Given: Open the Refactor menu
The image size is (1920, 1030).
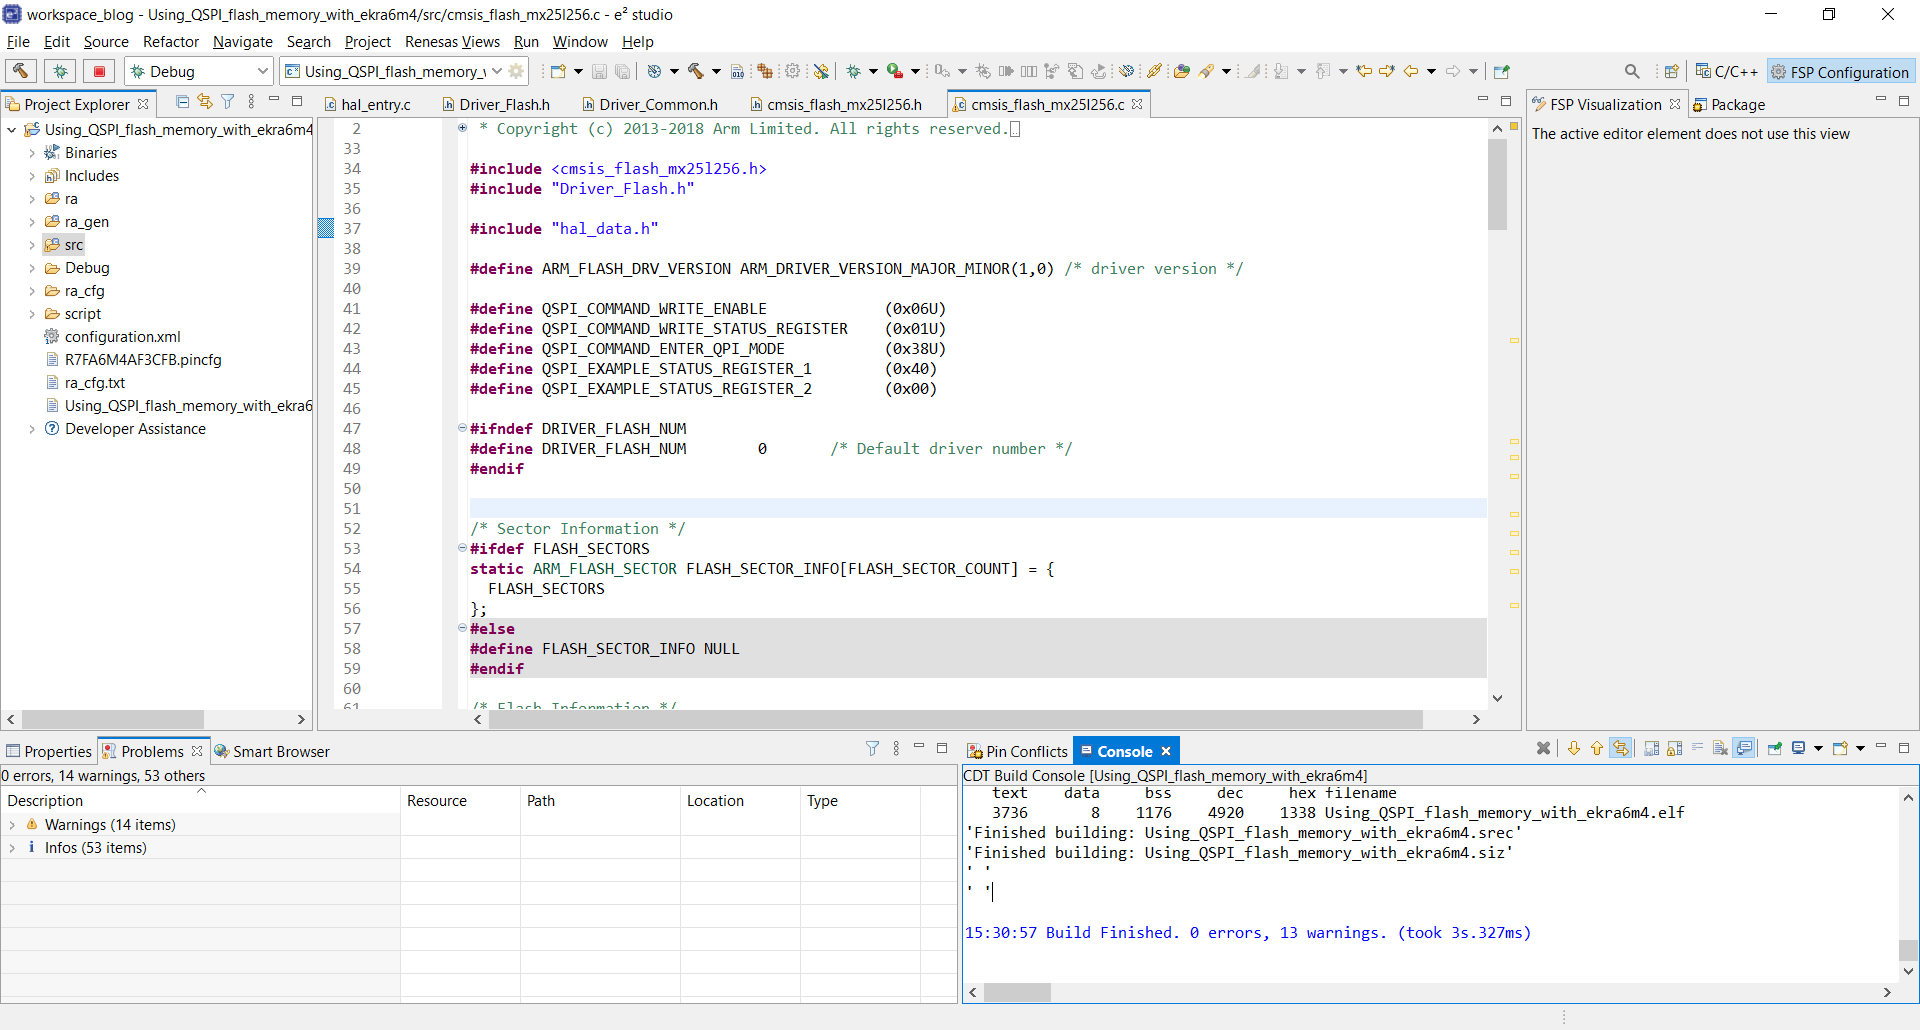Looking at the screenshot, I should (x=171, y=42).
